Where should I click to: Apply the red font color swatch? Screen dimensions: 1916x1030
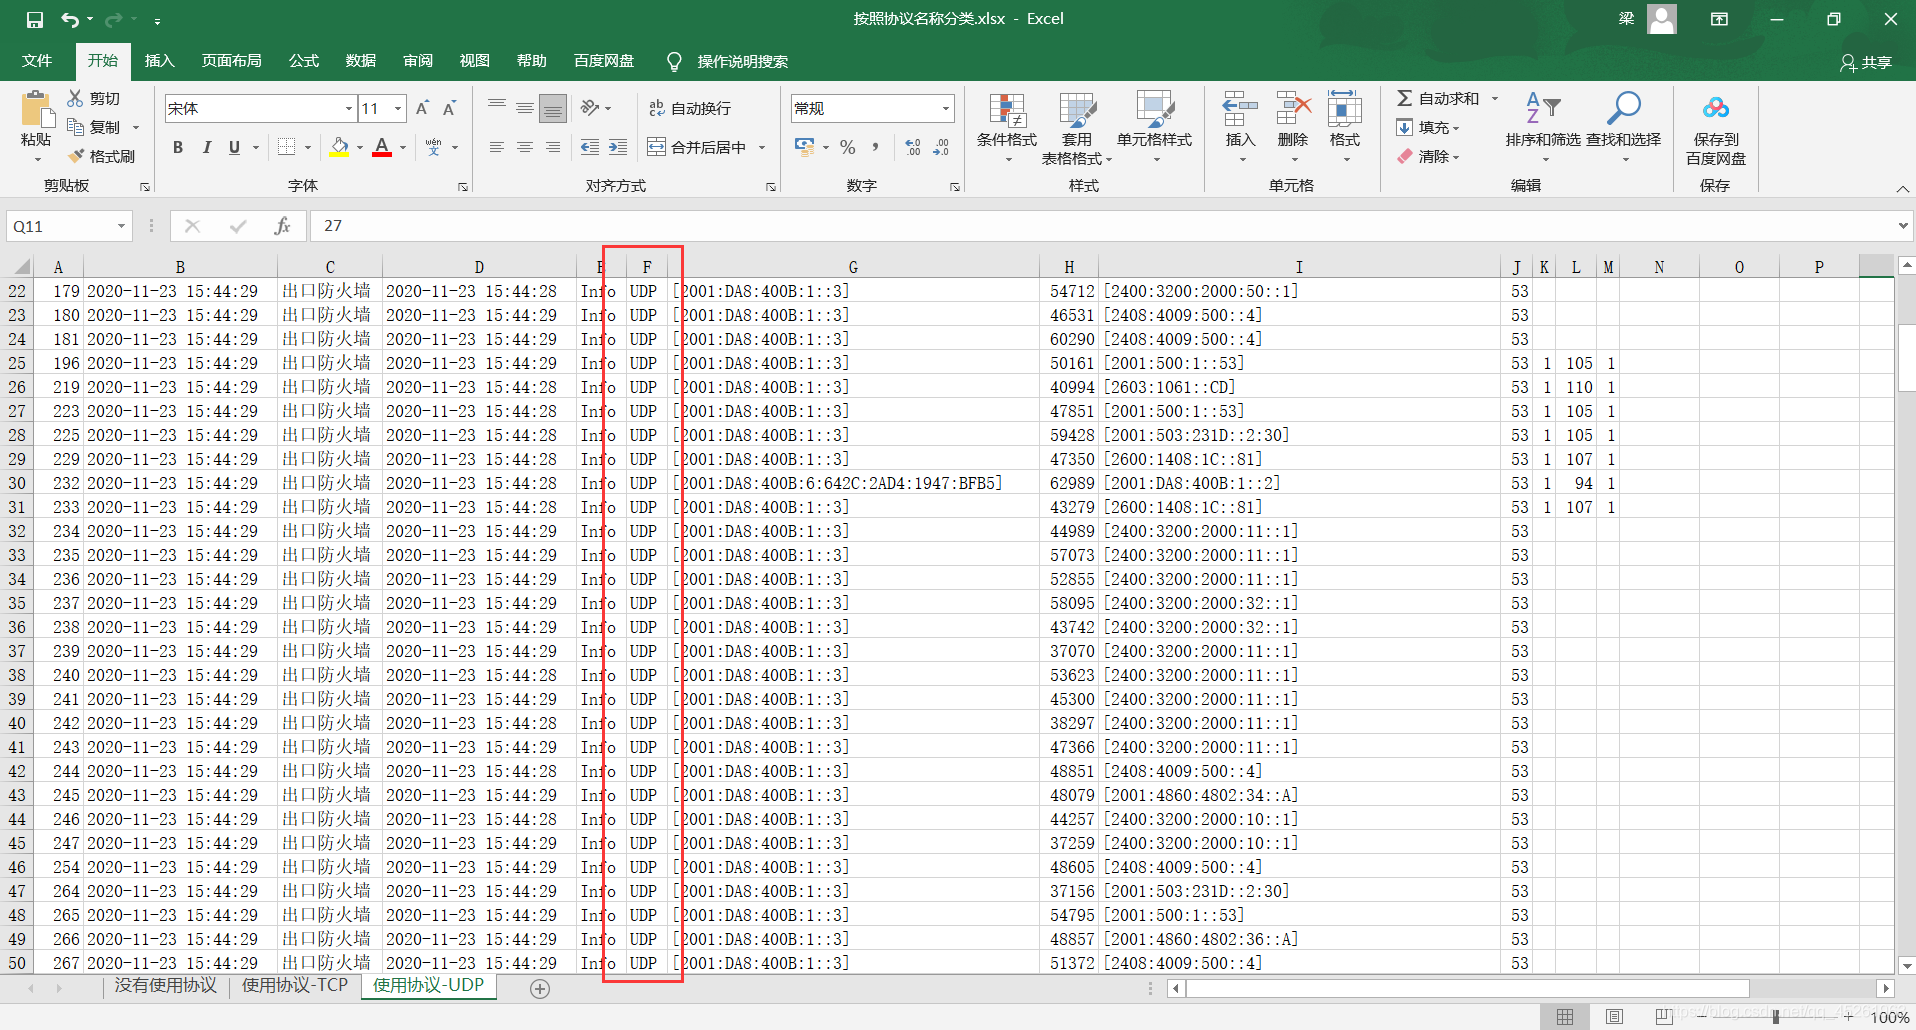pyautogui.click(x=382, y=147)
